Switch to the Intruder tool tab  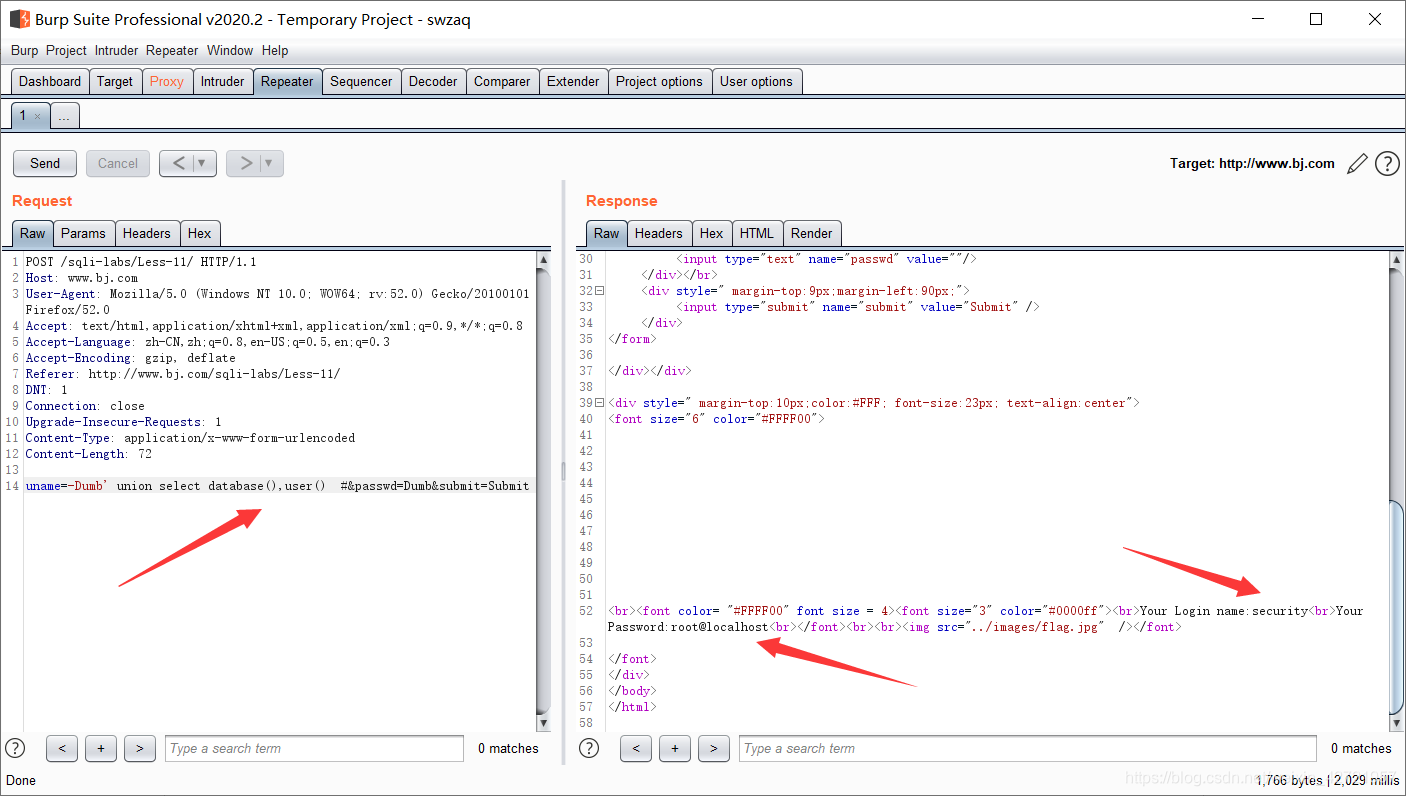tap(222, 81)
